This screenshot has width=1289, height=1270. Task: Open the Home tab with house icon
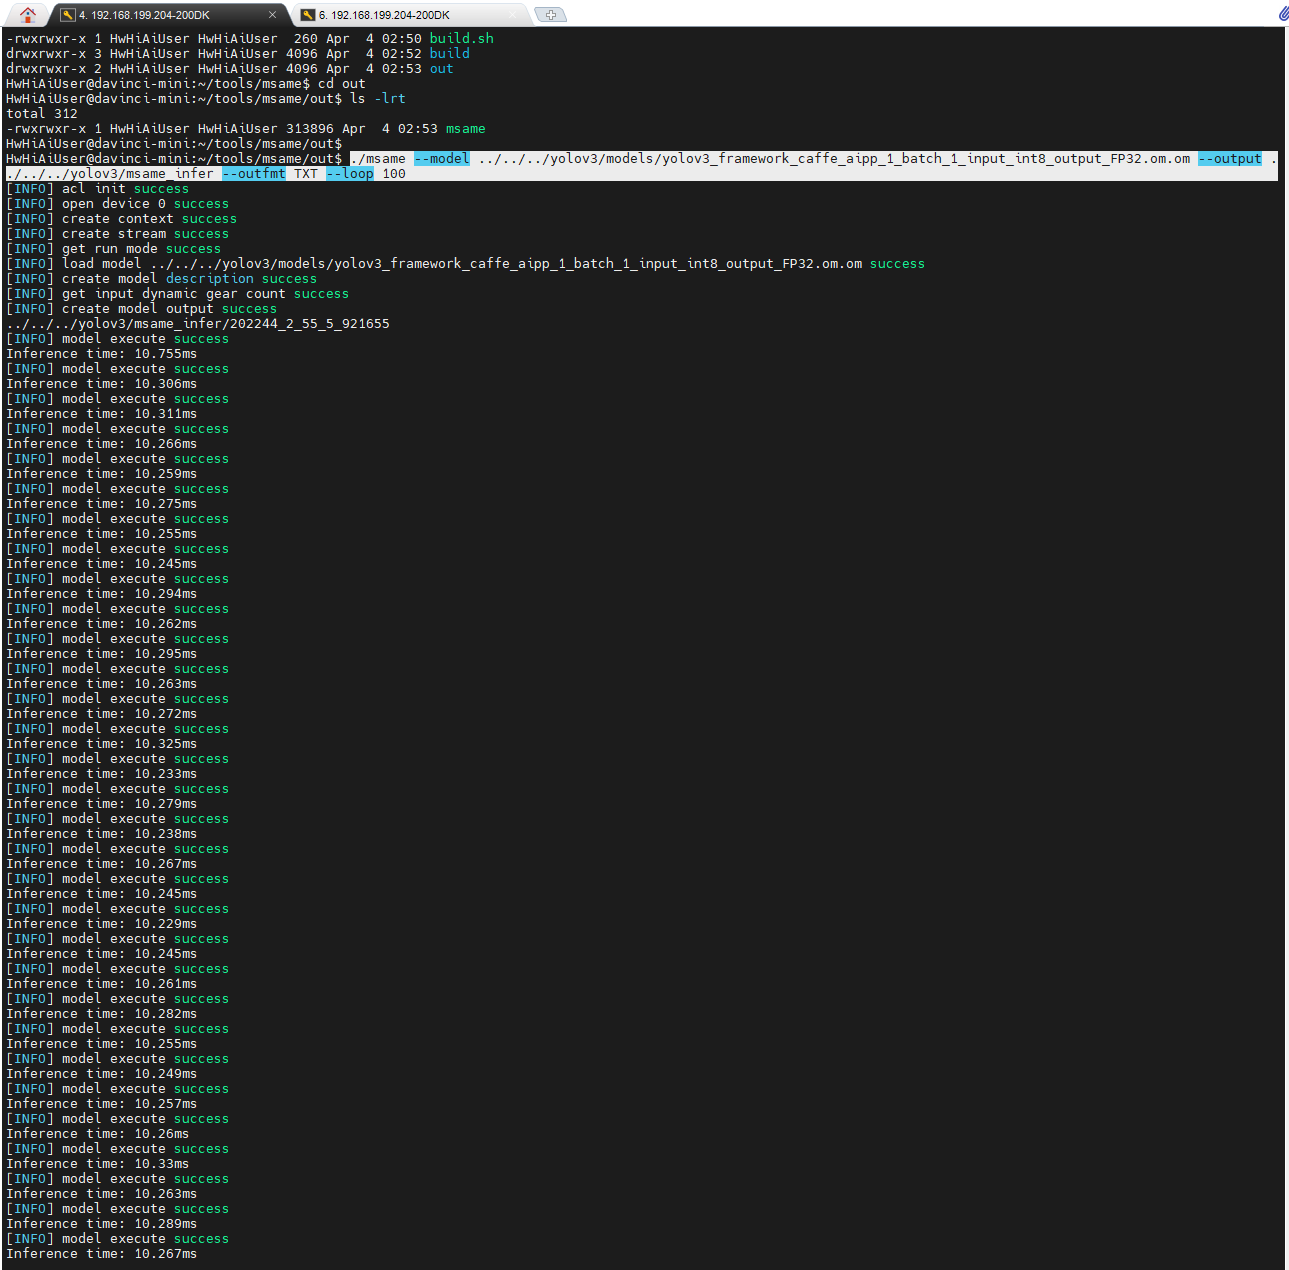tap(27, 14)
